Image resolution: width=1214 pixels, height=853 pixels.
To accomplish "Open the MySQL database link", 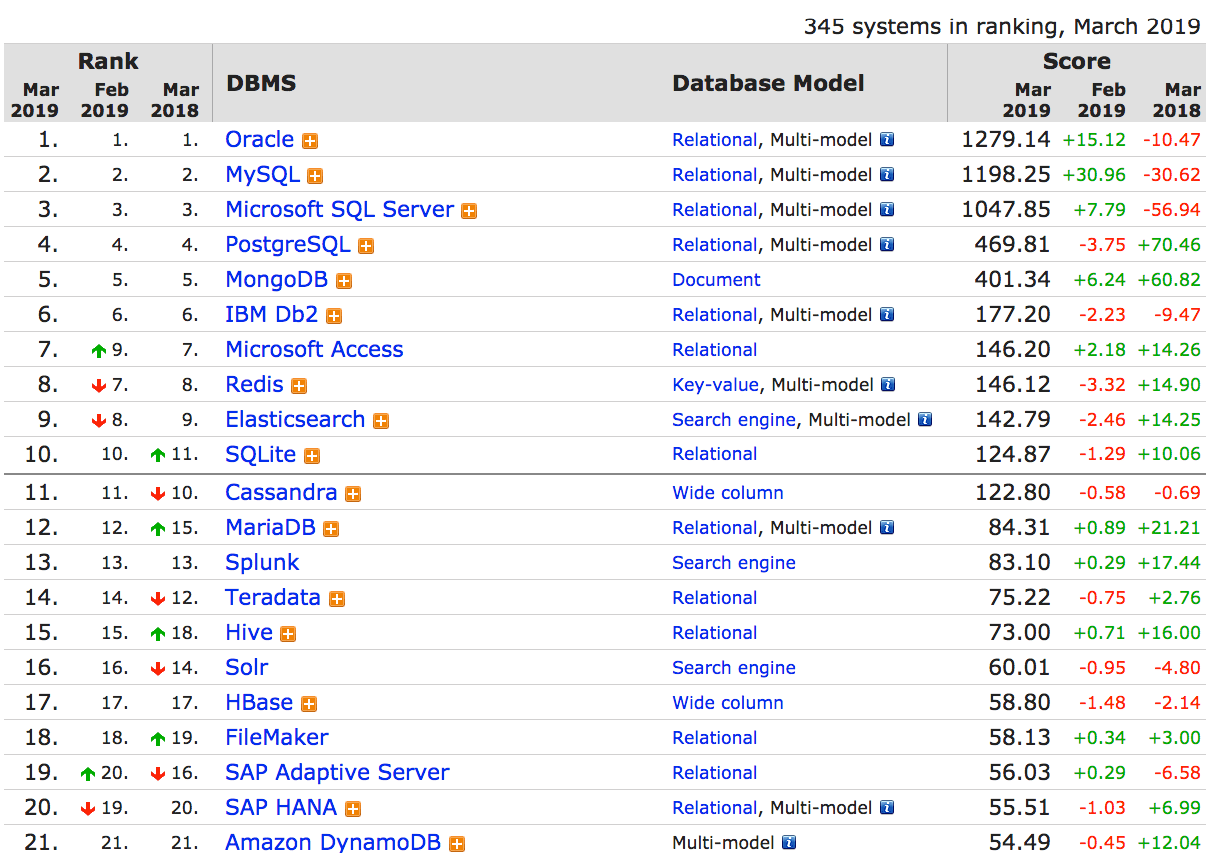I will pyautogui.click(x=263, y=175).
